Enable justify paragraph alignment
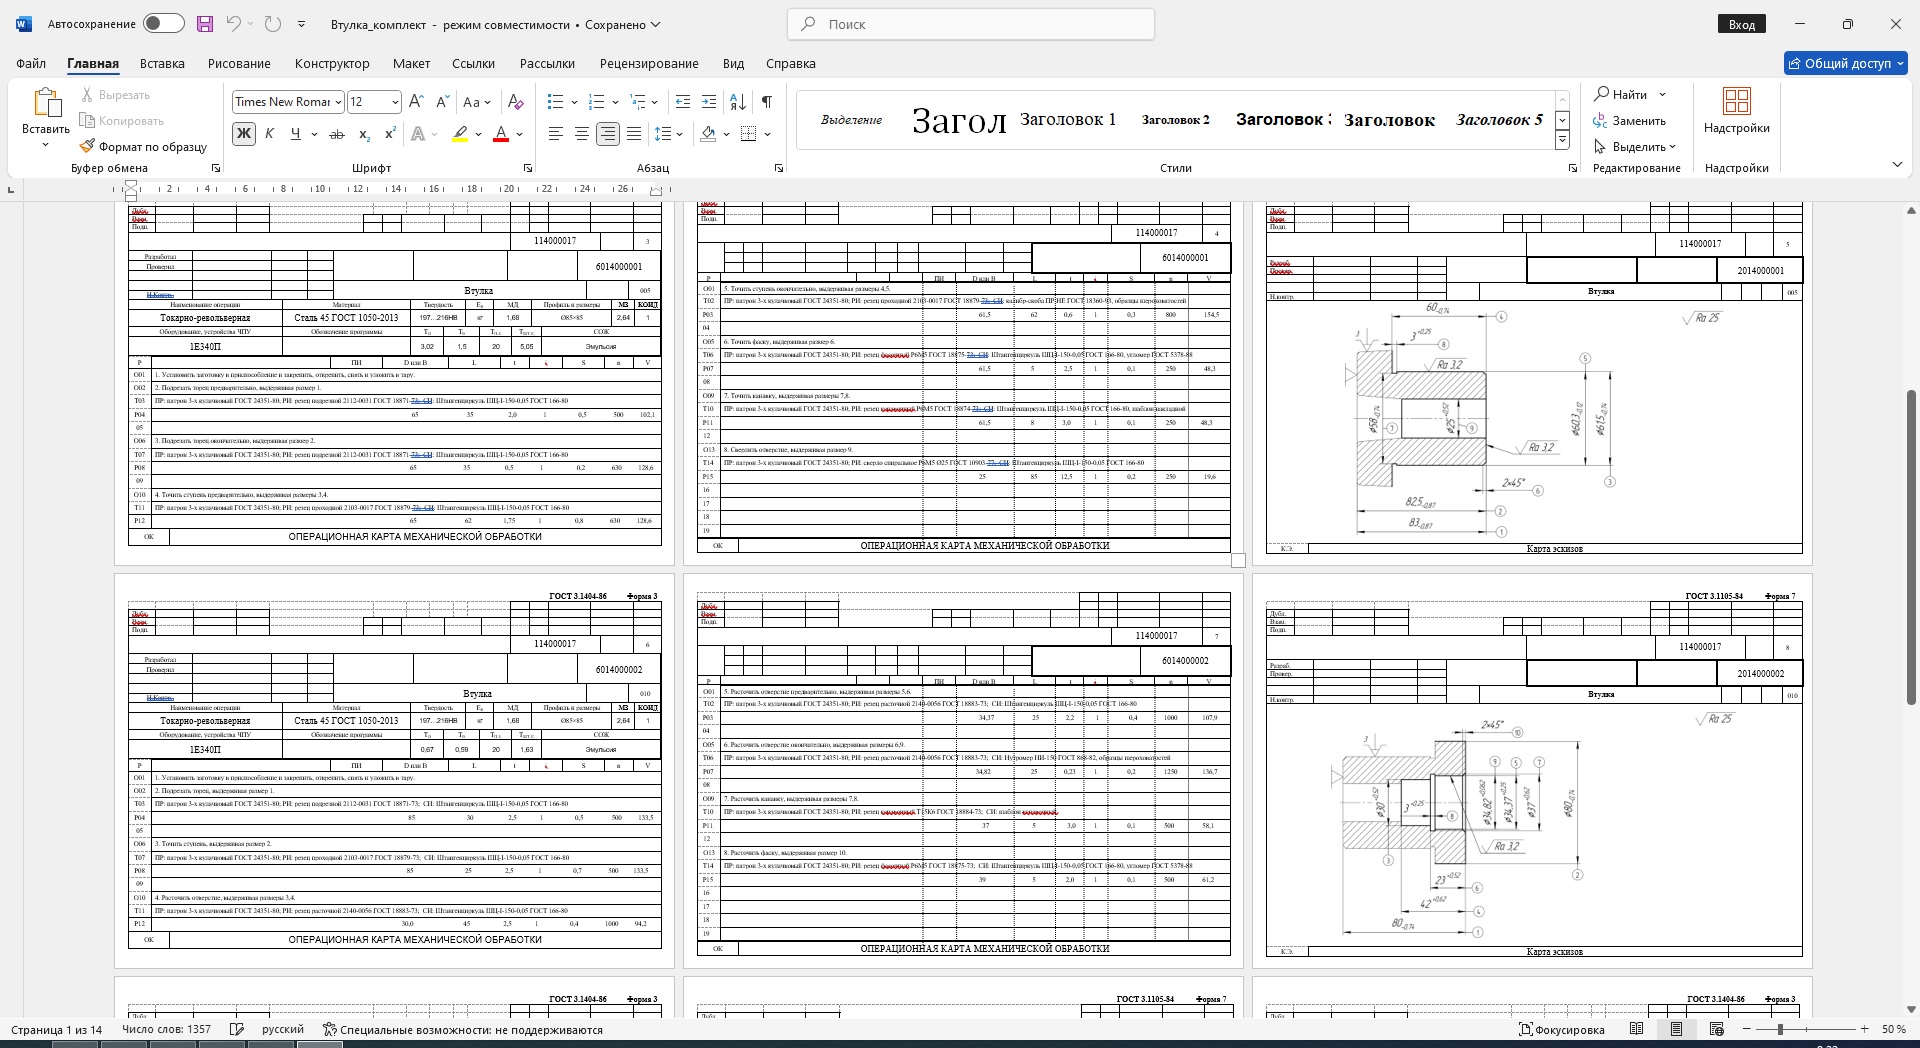 pos(634,134)
